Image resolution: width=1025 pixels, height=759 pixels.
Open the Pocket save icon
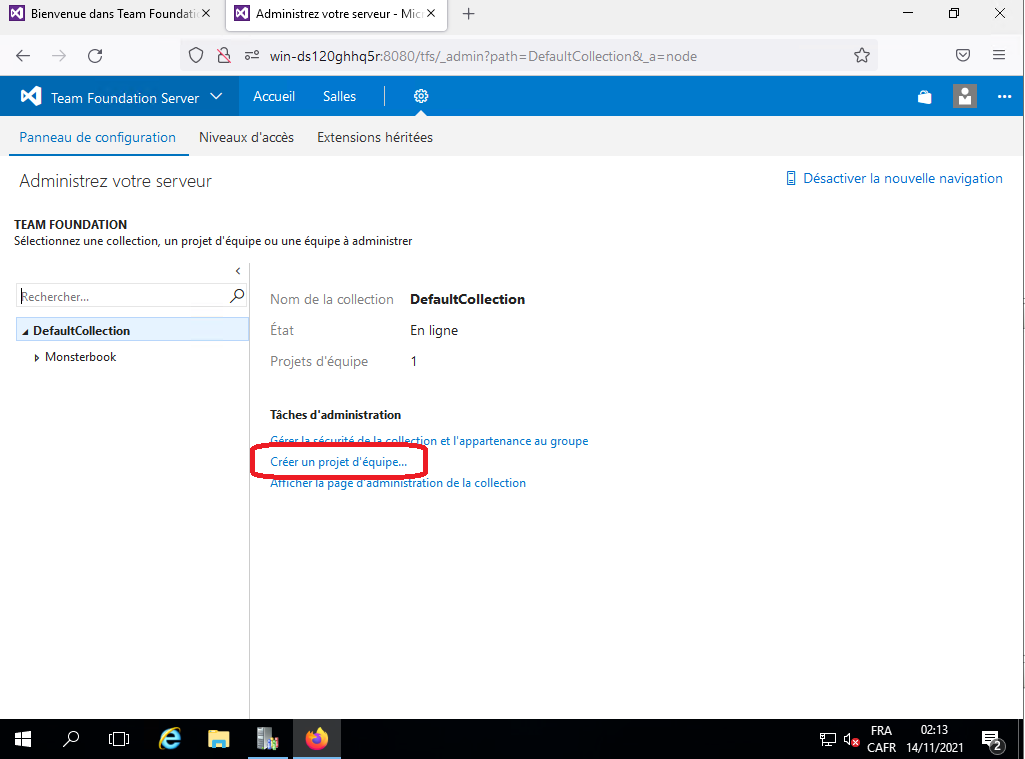[962, 55]
